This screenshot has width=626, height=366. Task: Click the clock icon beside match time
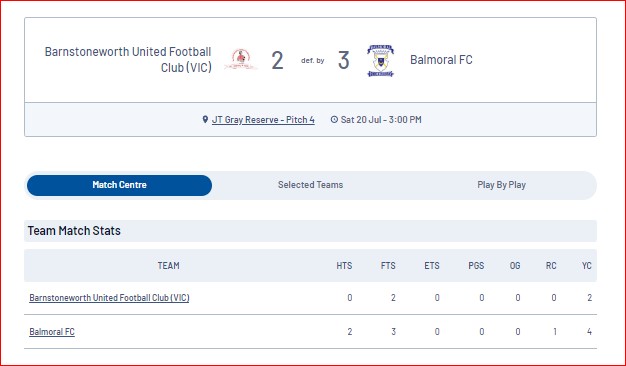click(x=334, y=119)
